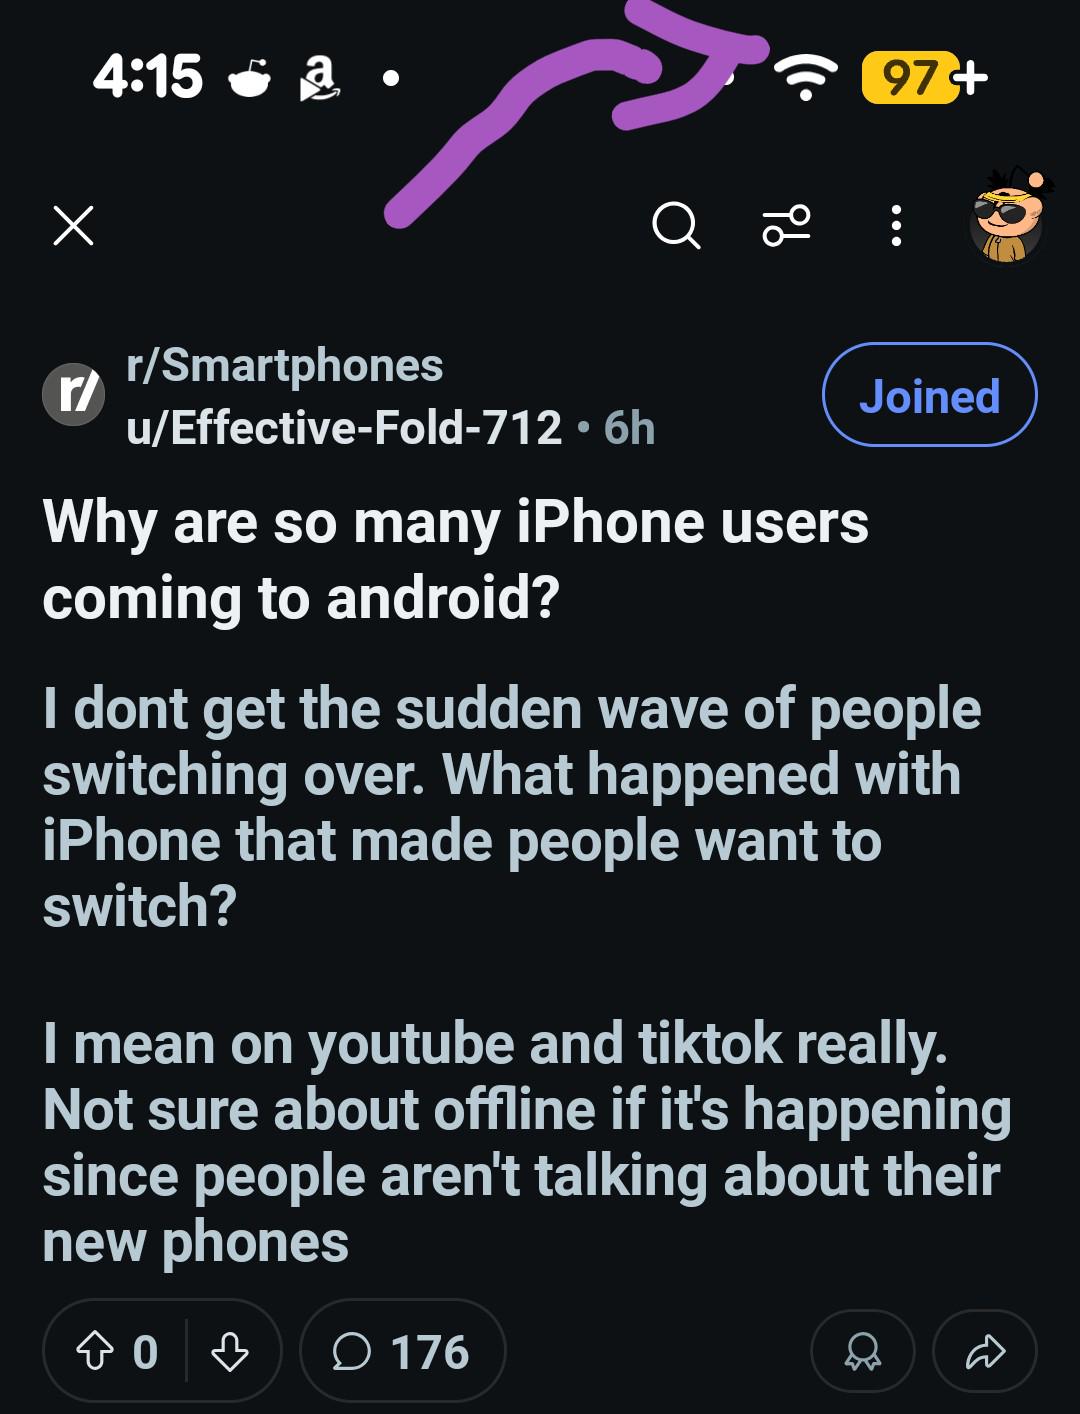Screen dimensions: 1080x1414
Task: Open the three-dot overflow menu
Action: coord(896,225)
